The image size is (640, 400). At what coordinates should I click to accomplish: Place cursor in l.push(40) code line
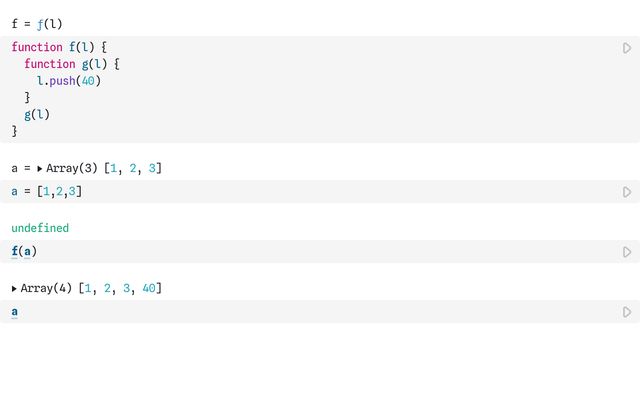tap(69, 81)
